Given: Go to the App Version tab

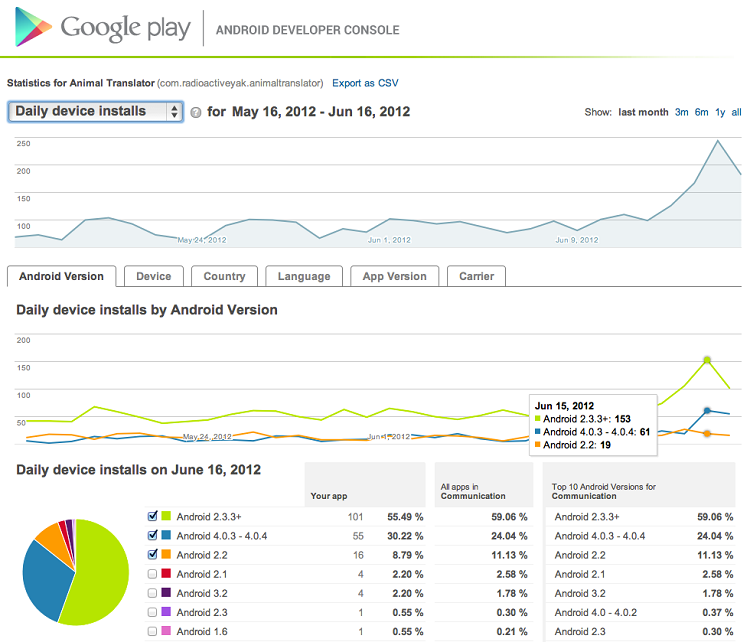Looking at the screenshot, I should coord(394,276).
